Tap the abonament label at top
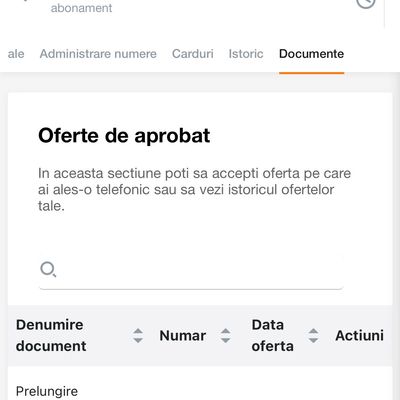Image resolution: width=400 pixels, height=400 pixels. pyautogui.click(x=81, y=7)
